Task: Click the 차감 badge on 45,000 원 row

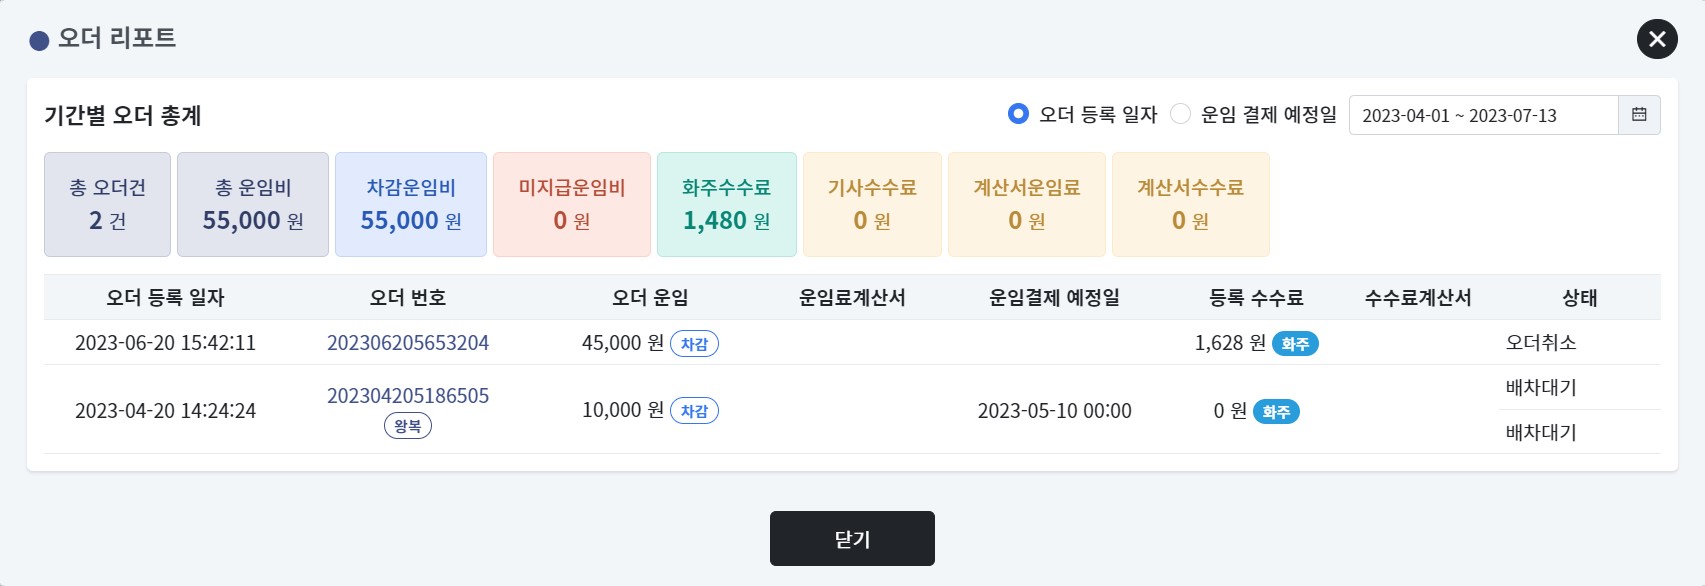Action: (694, 344)
